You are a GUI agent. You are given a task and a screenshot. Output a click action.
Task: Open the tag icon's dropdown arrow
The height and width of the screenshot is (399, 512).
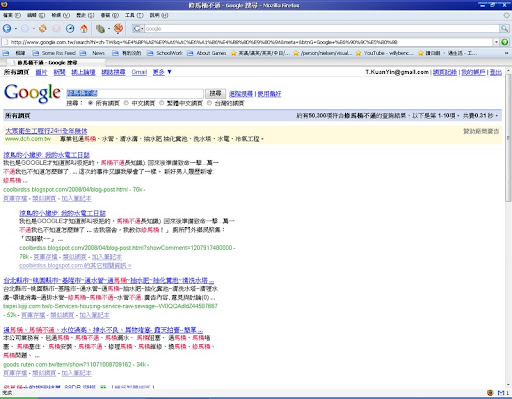coord(109,29)
